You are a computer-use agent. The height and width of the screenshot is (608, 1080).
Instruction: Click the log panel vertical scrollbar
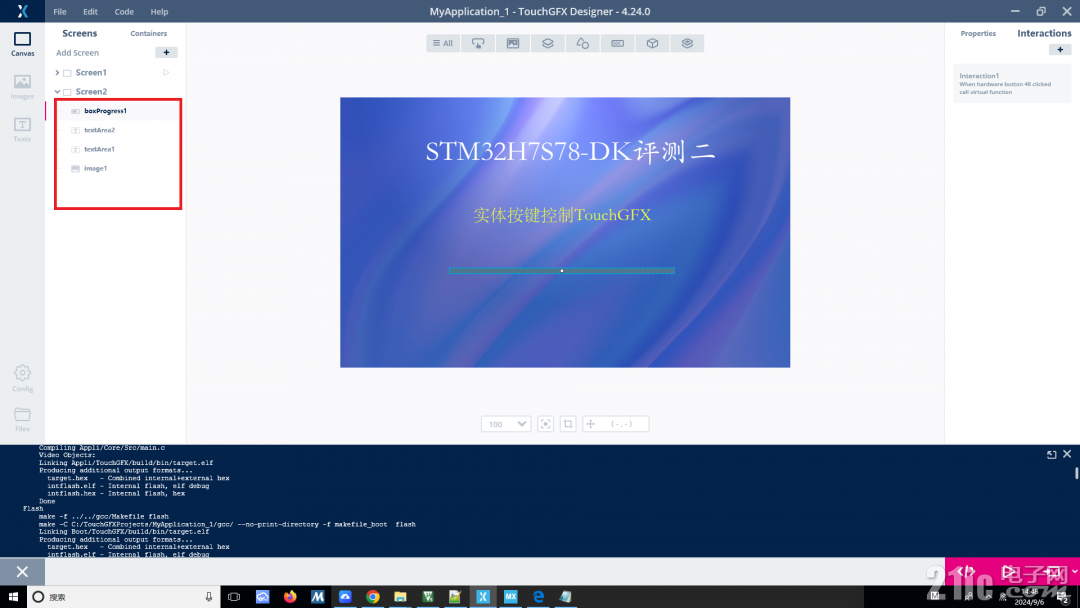(x=1076, y=473)
